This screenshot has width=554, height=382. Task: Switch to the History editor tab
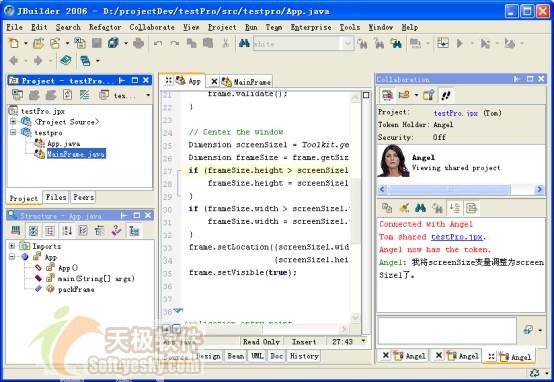pos(304,356)
